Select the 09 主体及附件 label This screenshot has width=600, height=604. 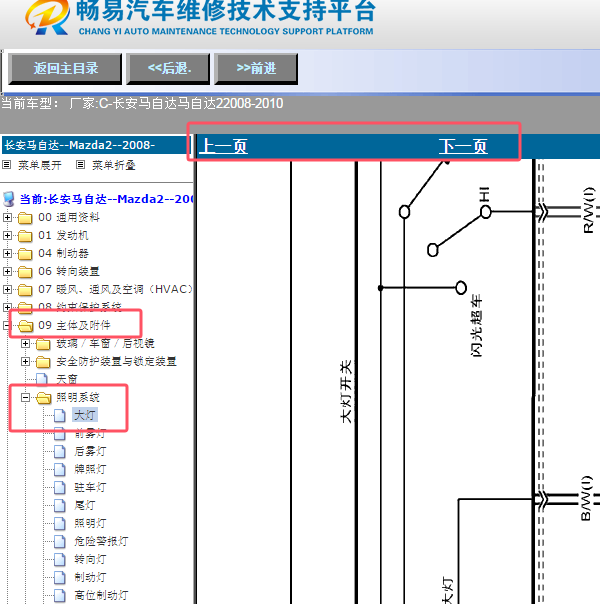coord(74,325)
